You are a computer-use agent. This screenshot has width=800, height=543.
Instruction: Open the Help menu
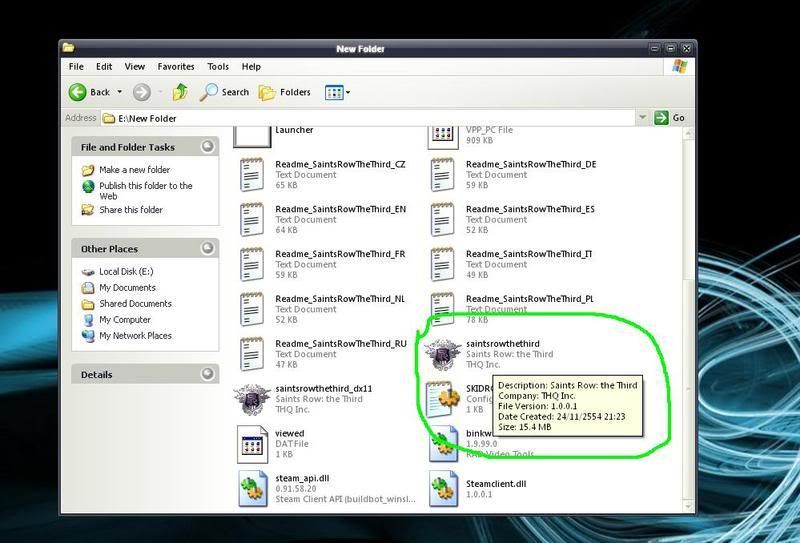coord(251,66)
